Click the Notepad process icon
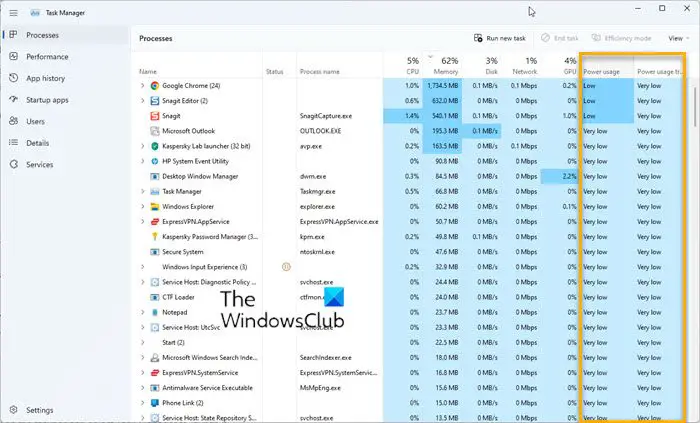 coord(154,312)
